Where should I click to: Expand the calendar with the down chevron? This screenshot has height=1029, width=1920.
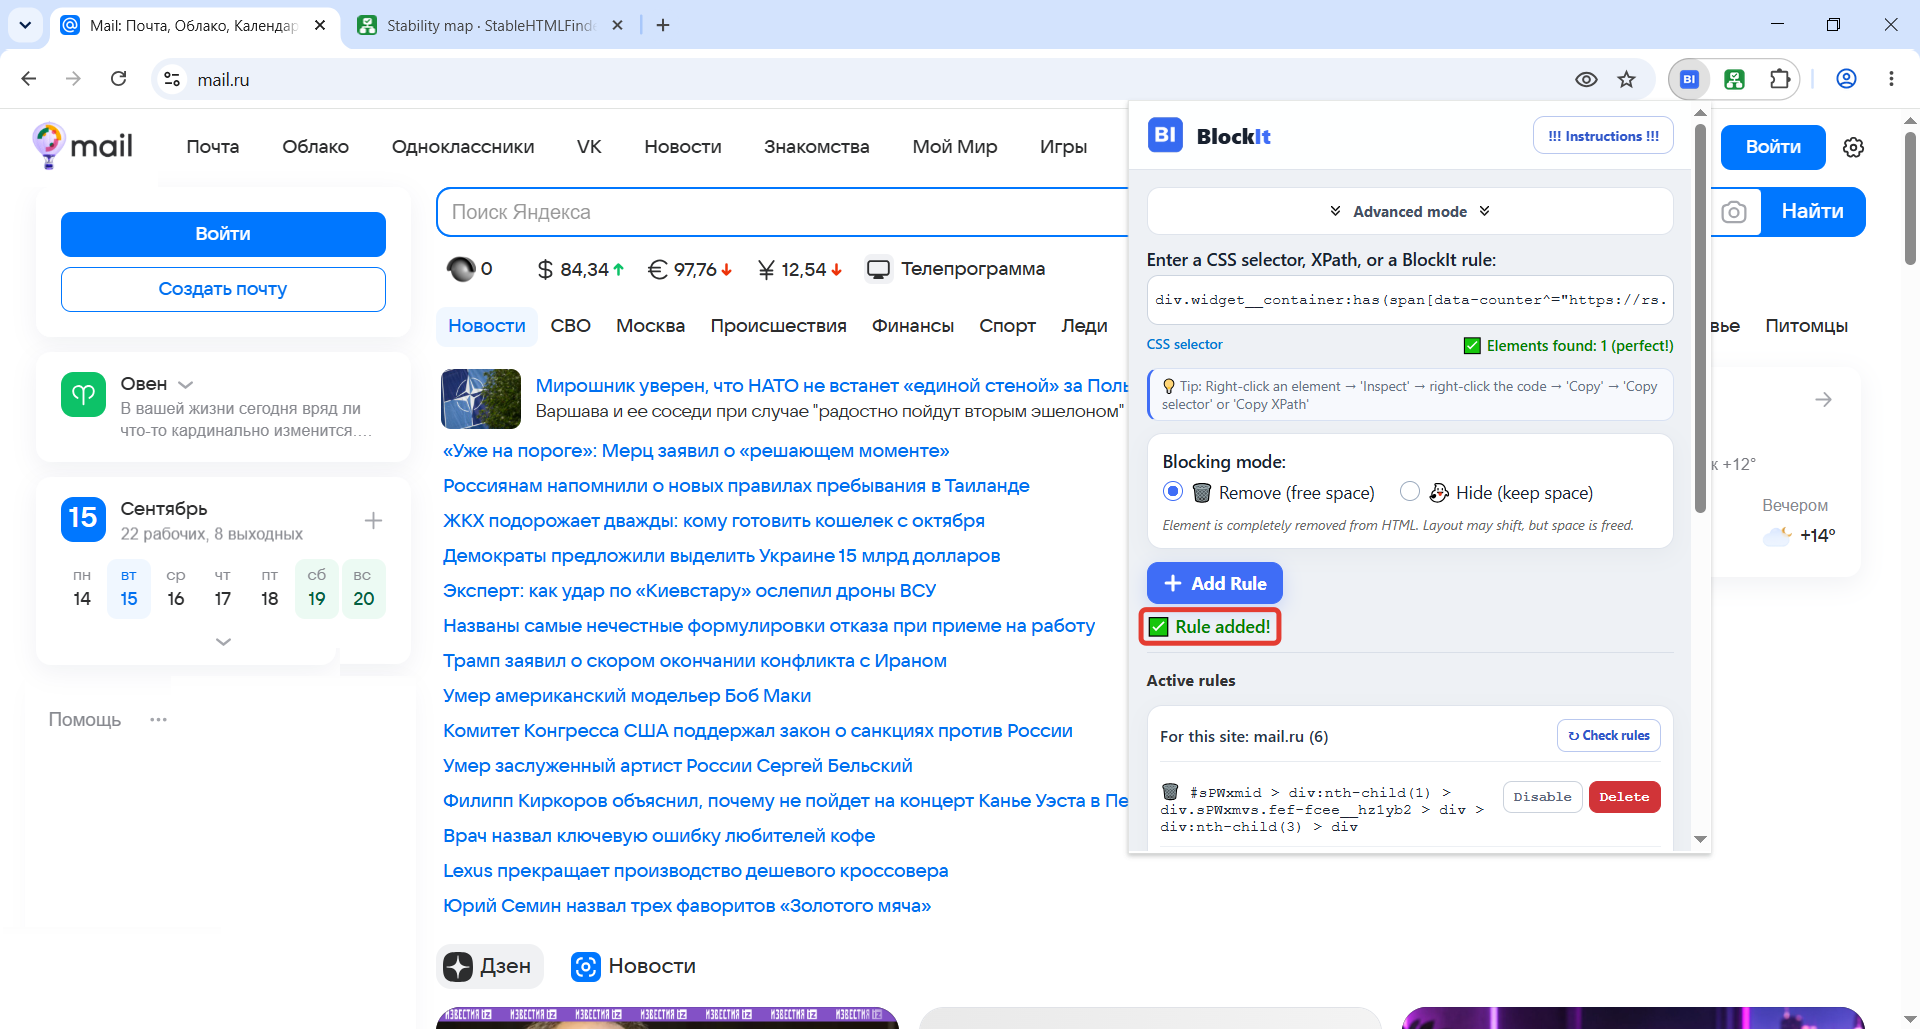223,642
